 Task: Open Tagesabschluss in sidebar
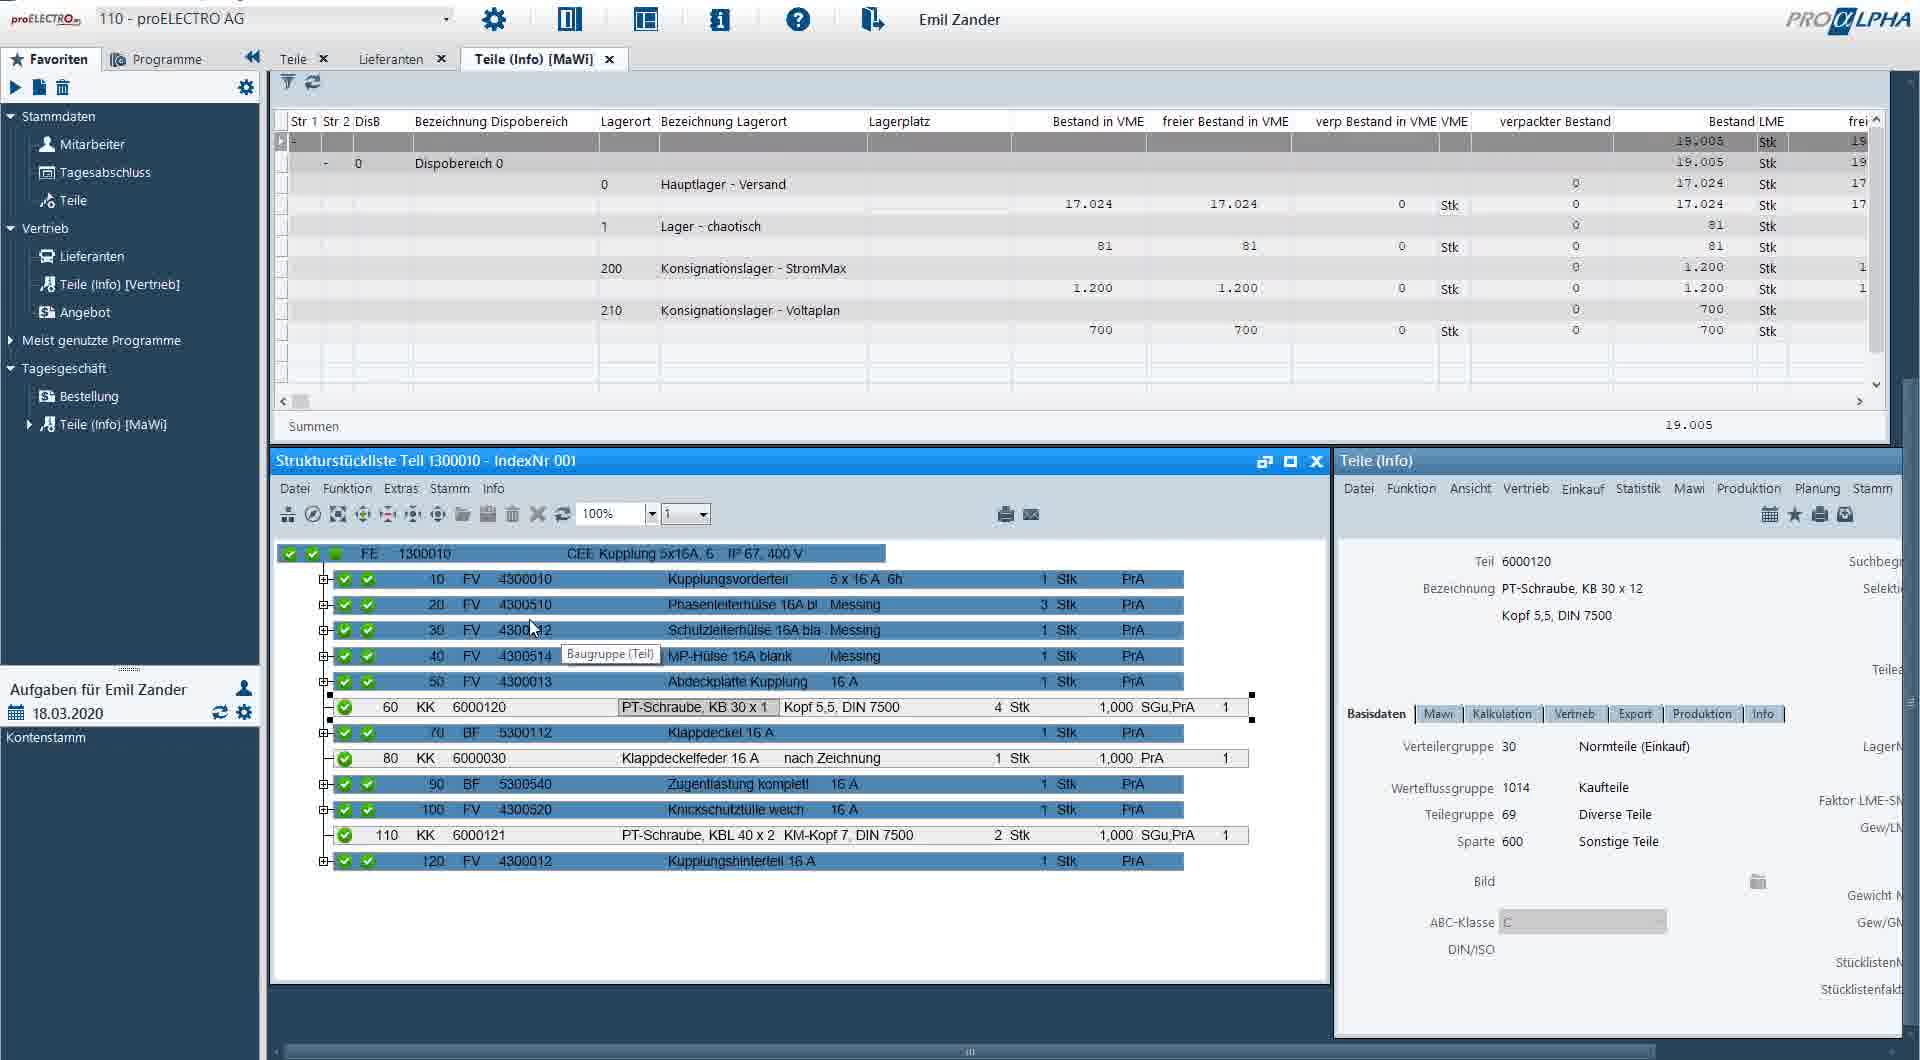(x=105, y=172)
